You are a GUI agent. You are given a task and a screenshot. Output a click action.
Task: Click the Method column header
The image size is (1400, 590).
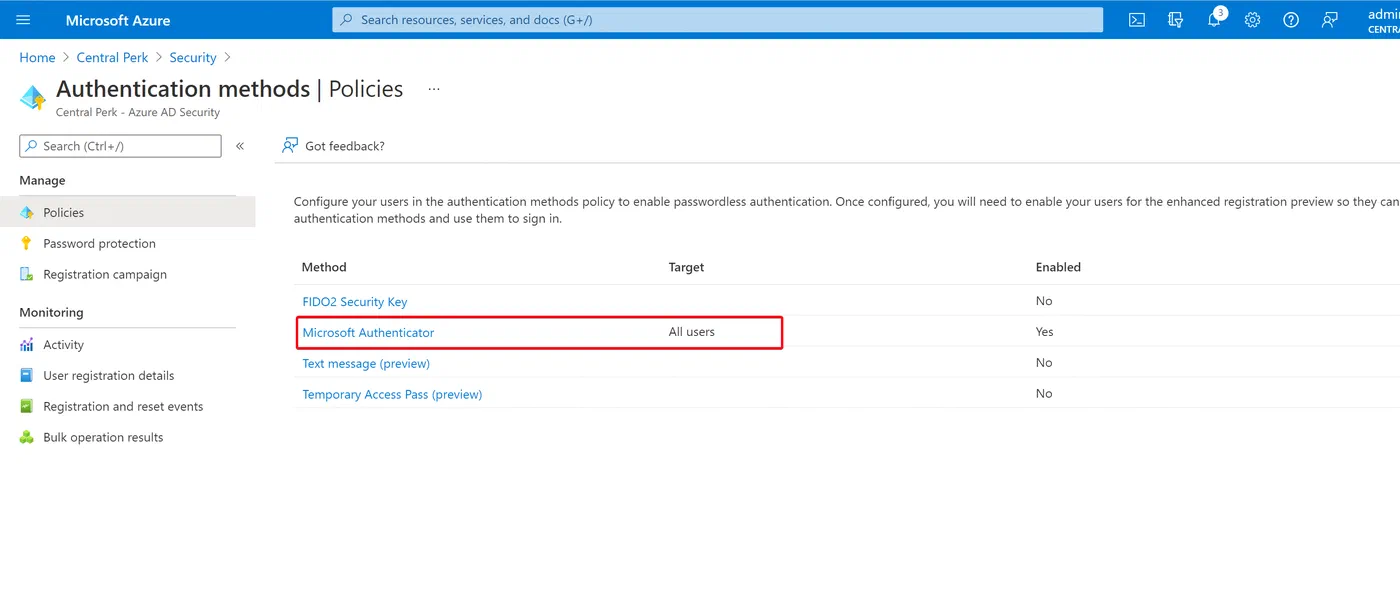(324, 268)
